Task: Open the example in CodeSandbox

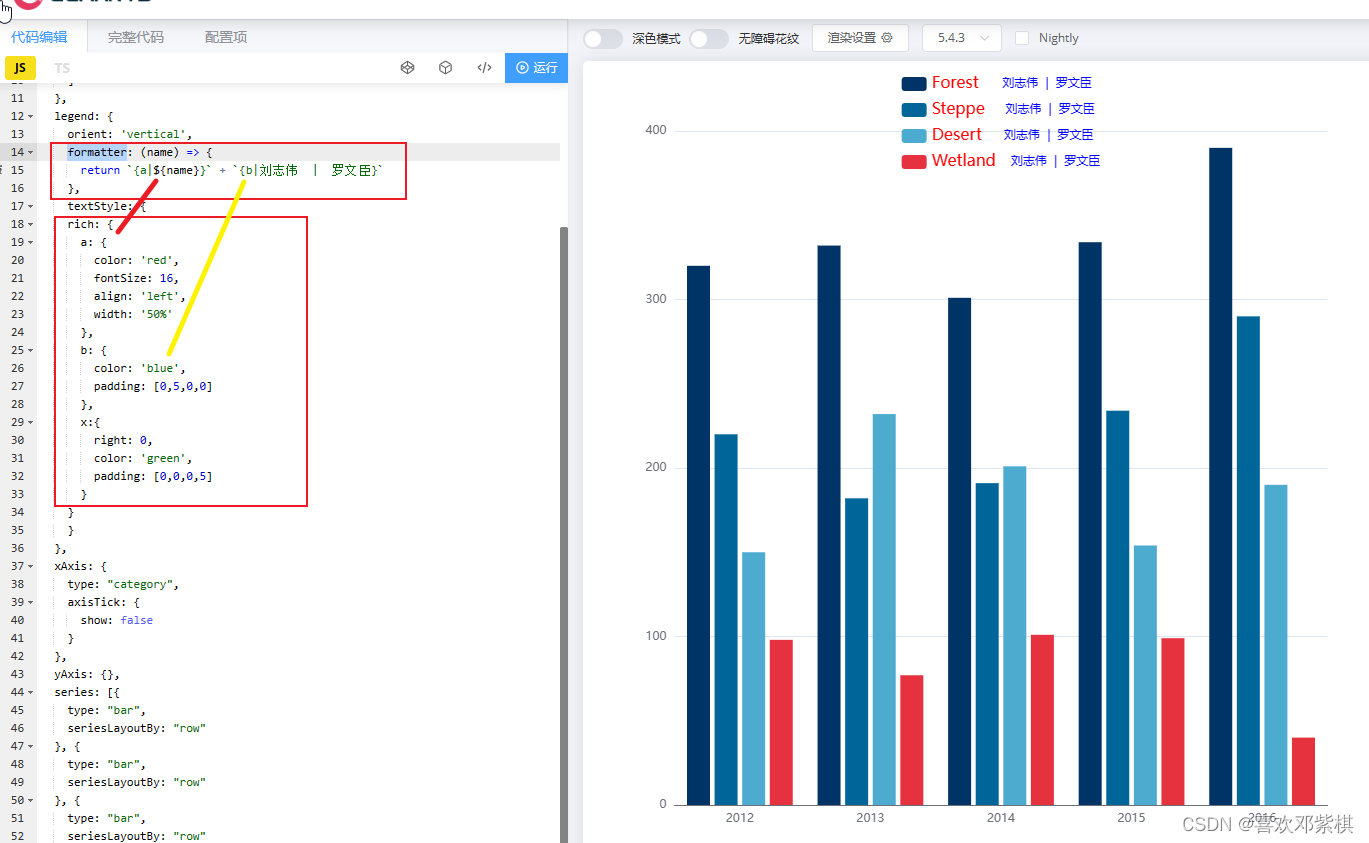Action: point(445,67)
